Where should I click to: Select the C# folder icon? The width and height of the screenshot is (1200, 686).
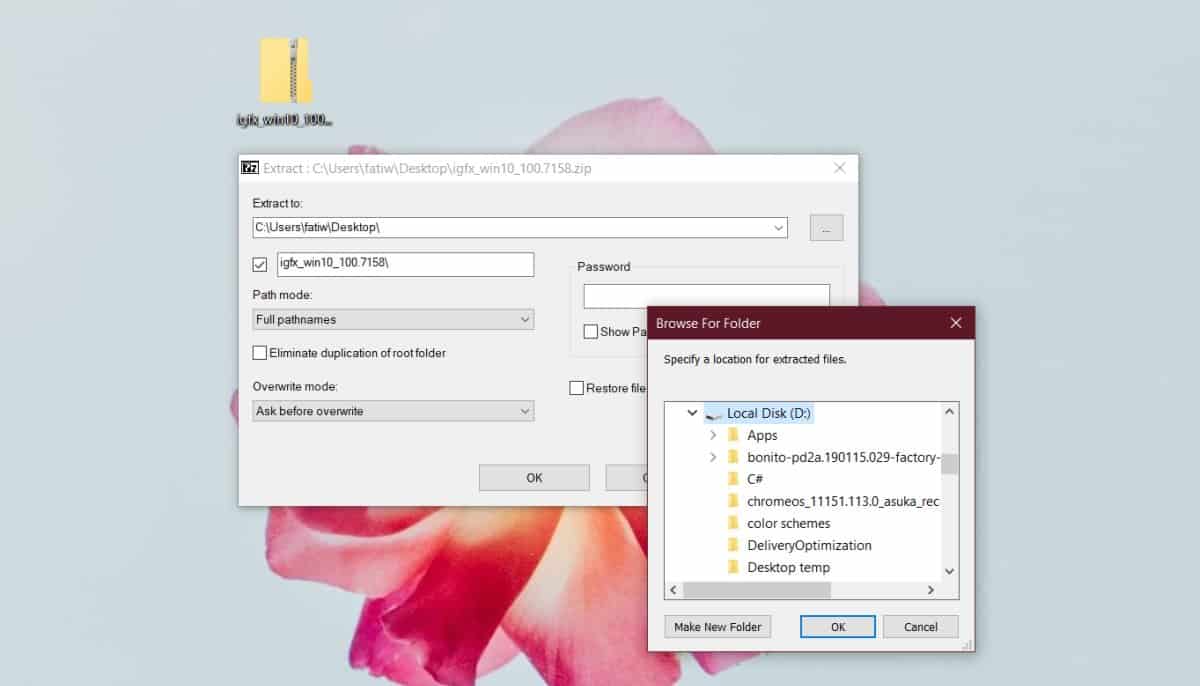coord(733,479)
